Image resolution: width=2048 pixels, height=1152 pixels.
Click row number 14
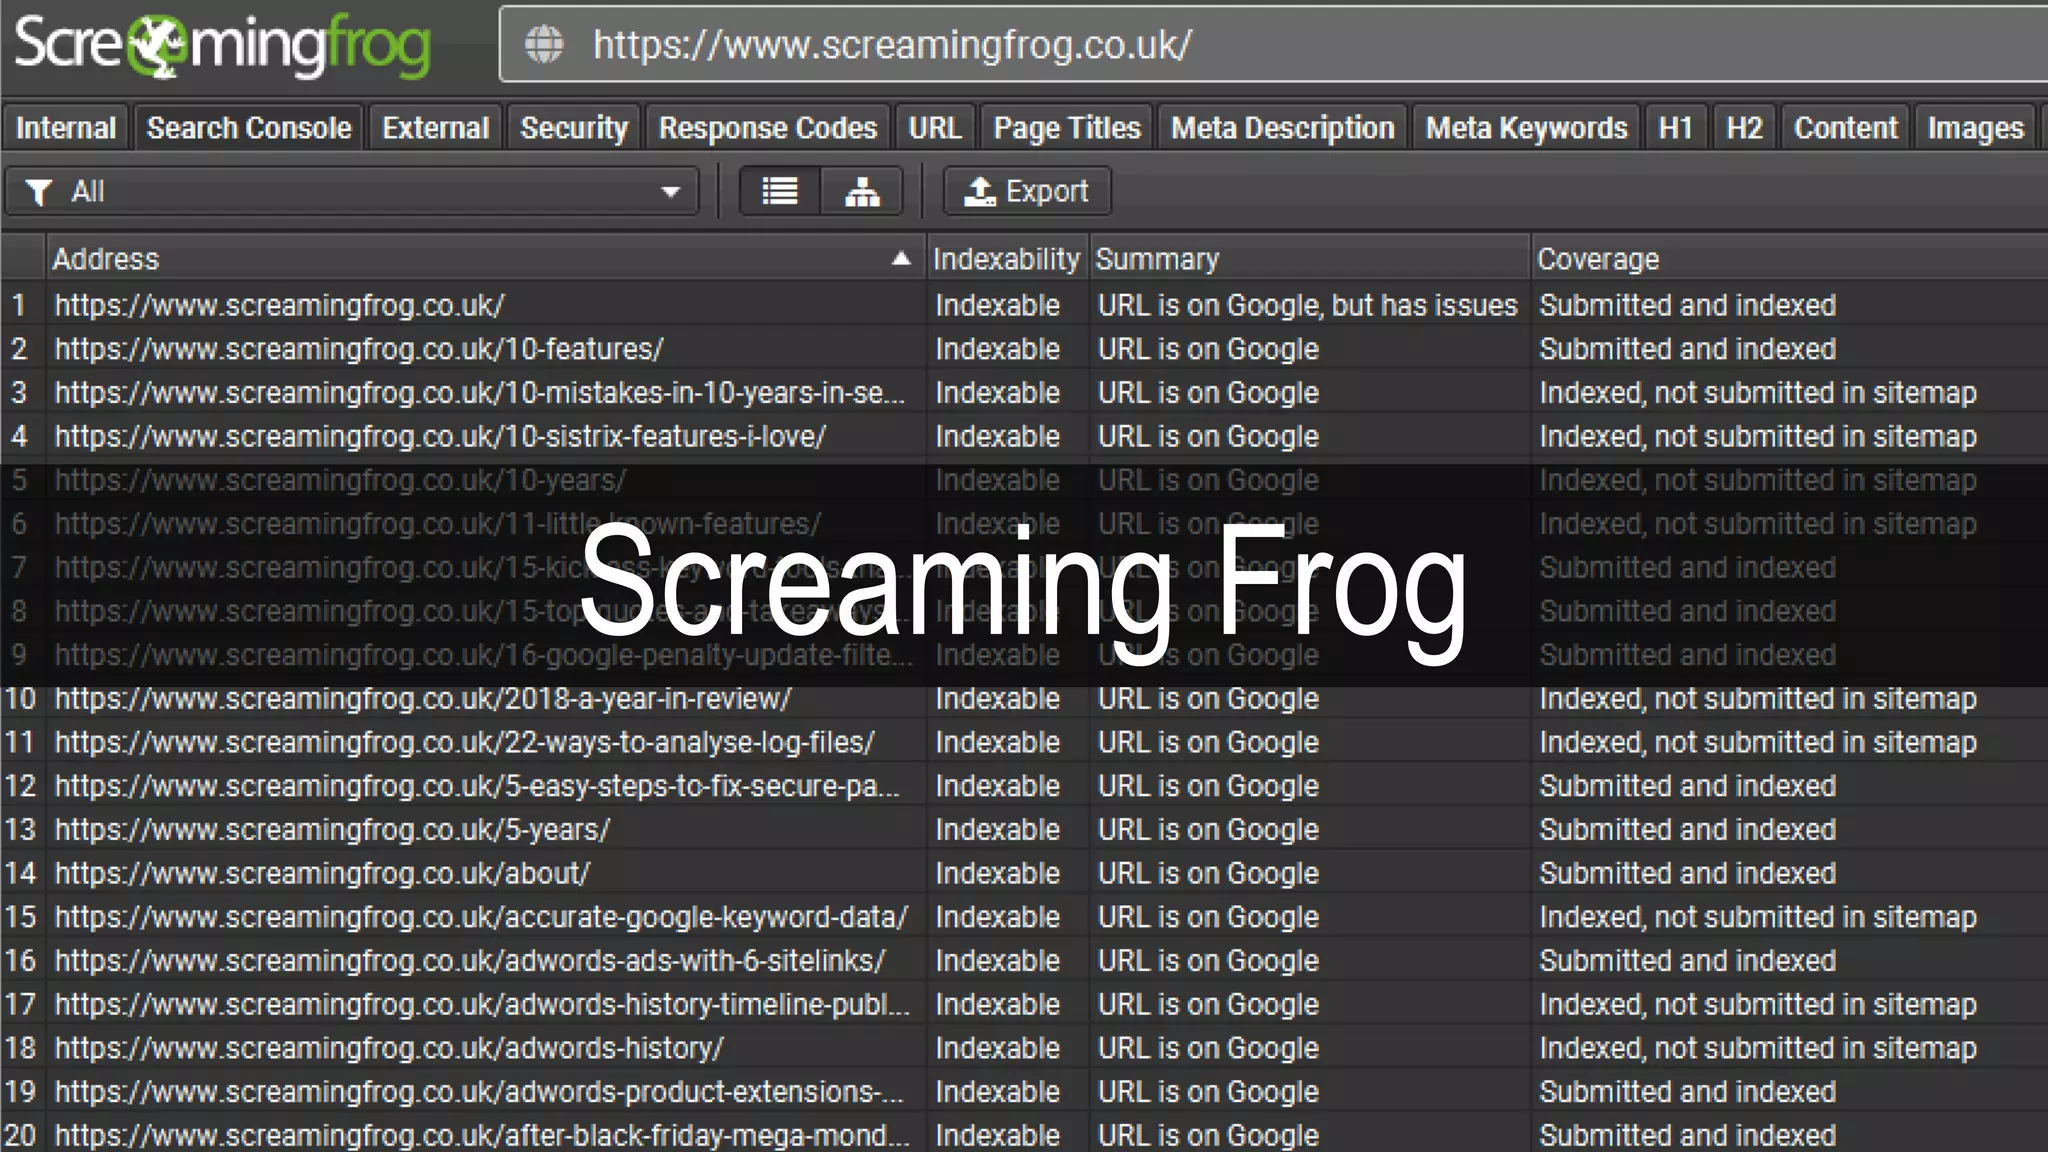click(21, 874)
